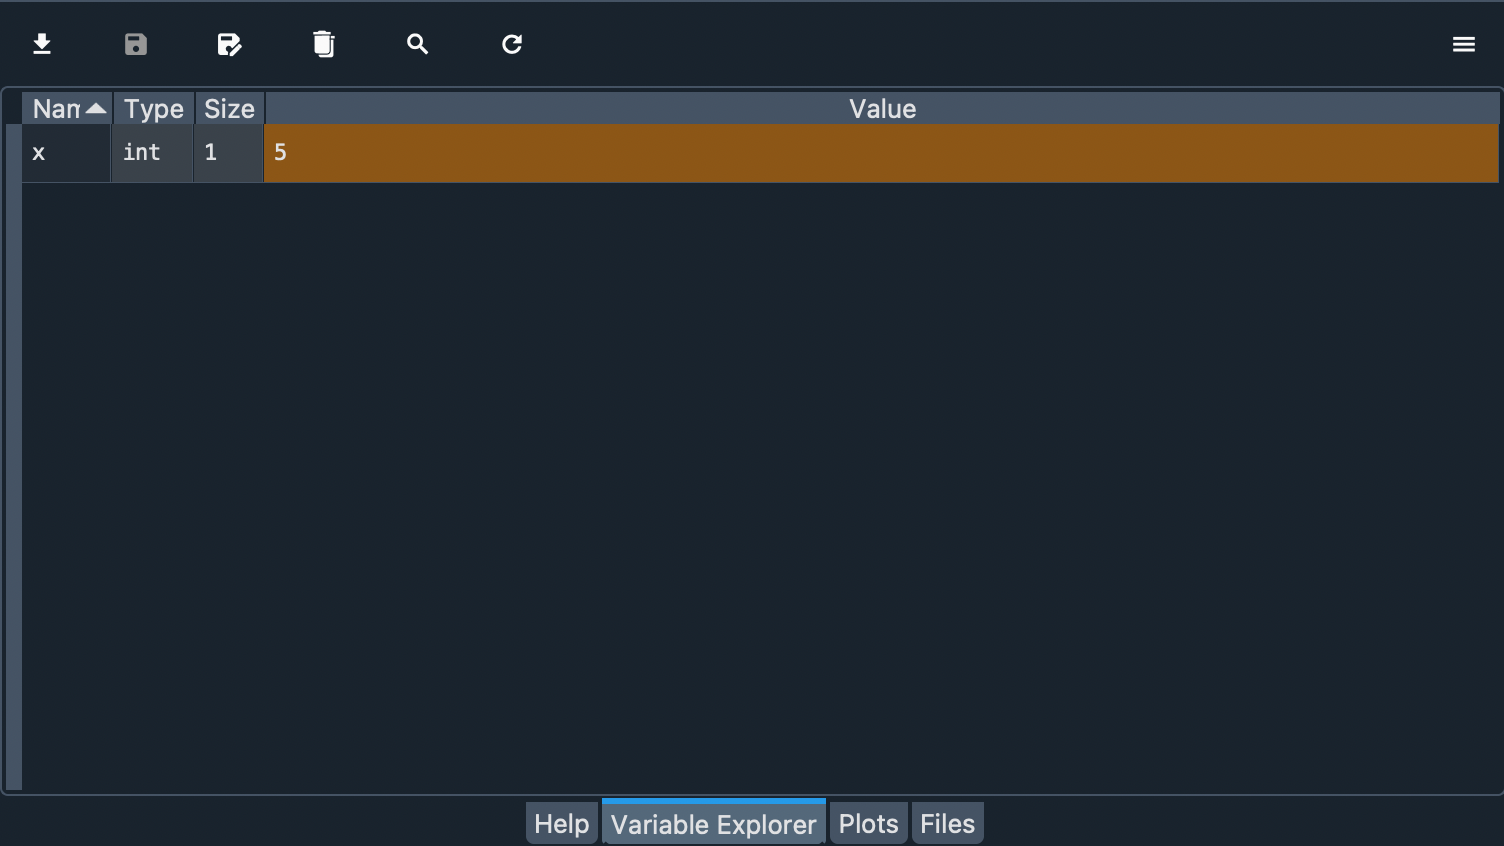Click the Save data as icon

tap(229, 44)
